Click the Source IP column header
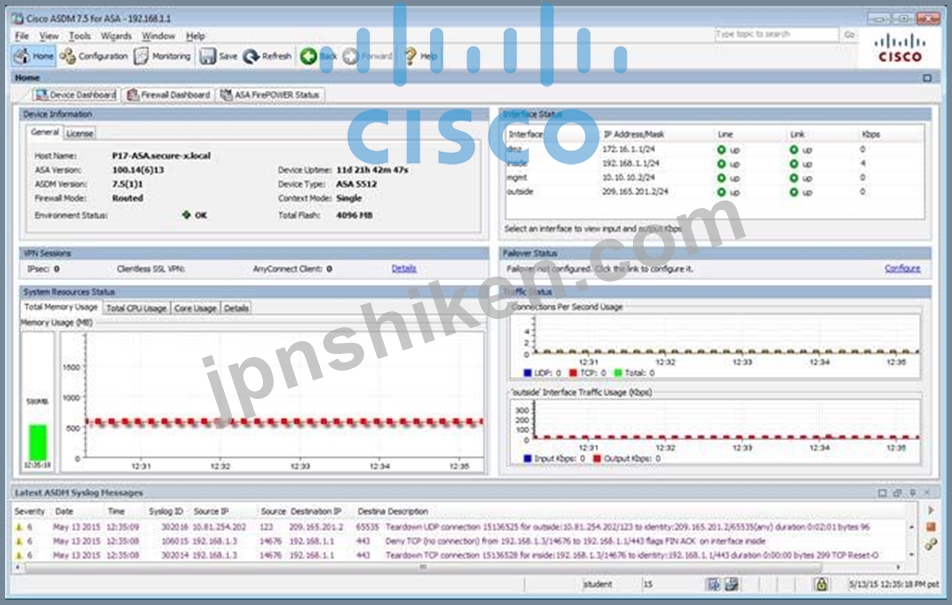The width and height of the screenshot is (952, 605). [x=211, y=511]
